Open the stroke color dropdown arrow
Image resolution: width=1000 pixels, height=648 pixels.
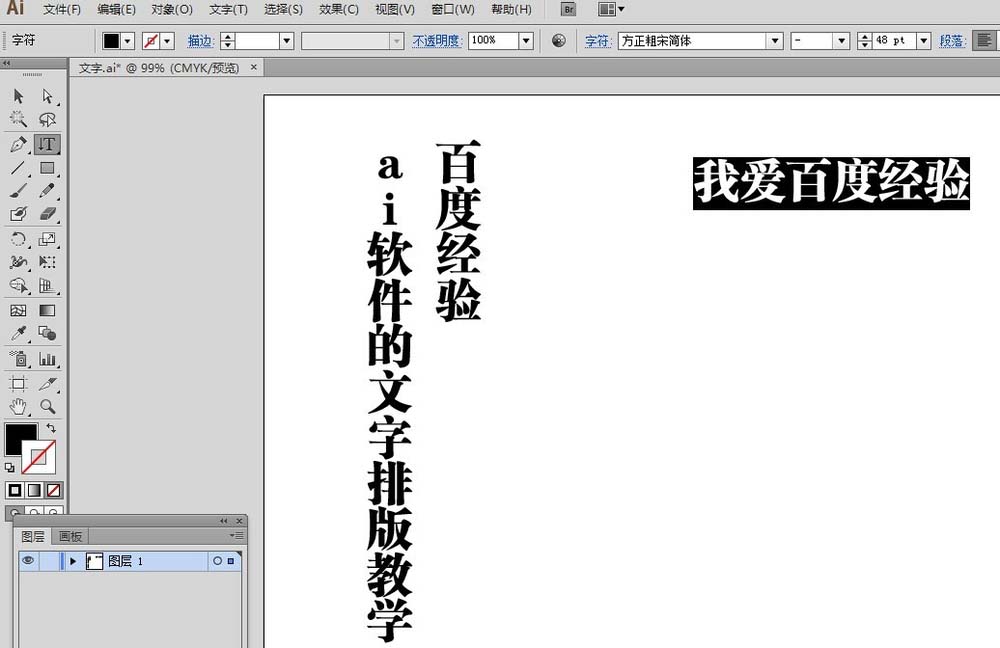click(x=168, y=41)
